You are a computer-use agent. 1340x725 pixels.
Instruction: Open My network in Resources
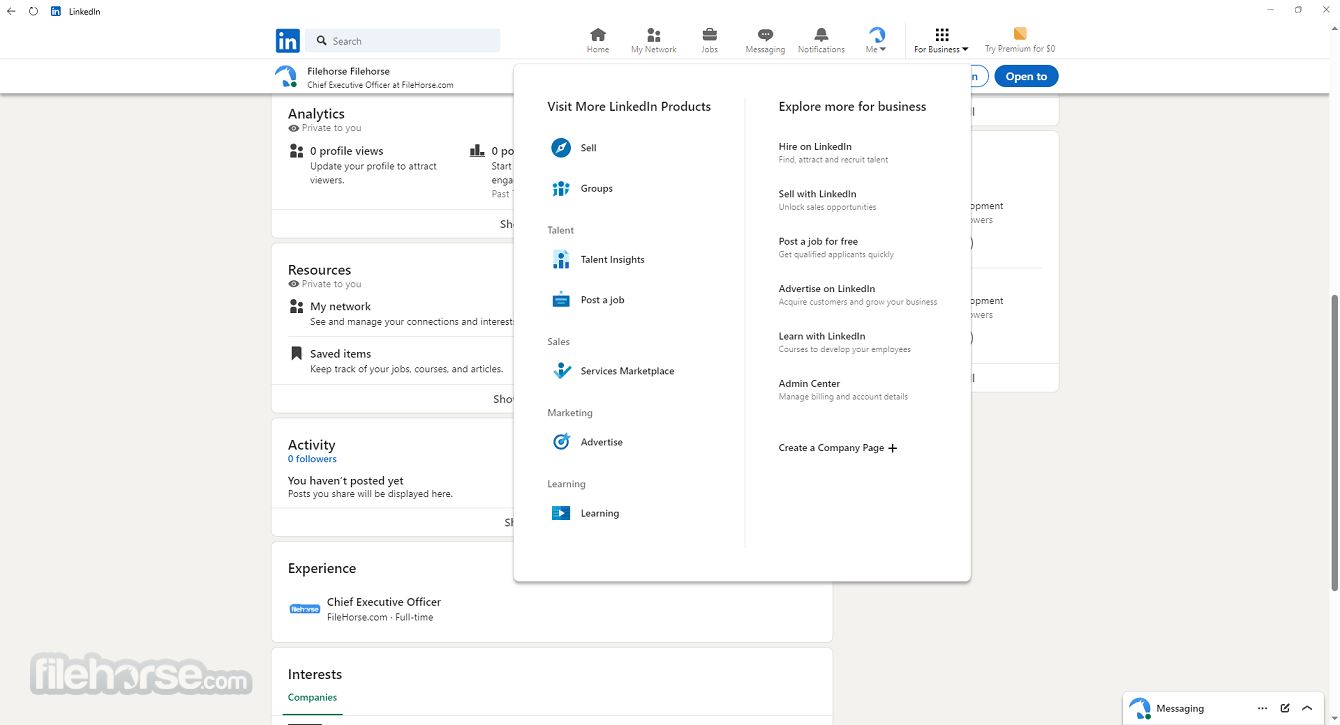tap(340, 307)
